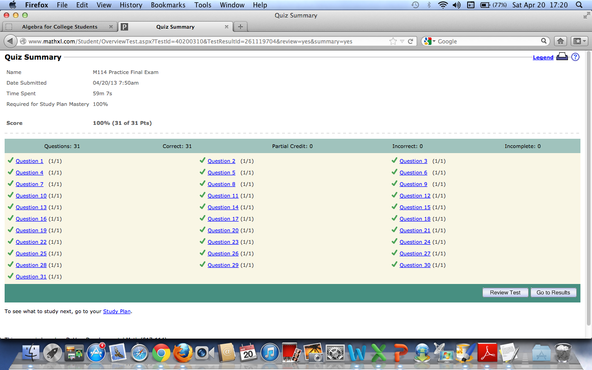Open the File menu
The image size is (592, 370).
click(62, 5)
